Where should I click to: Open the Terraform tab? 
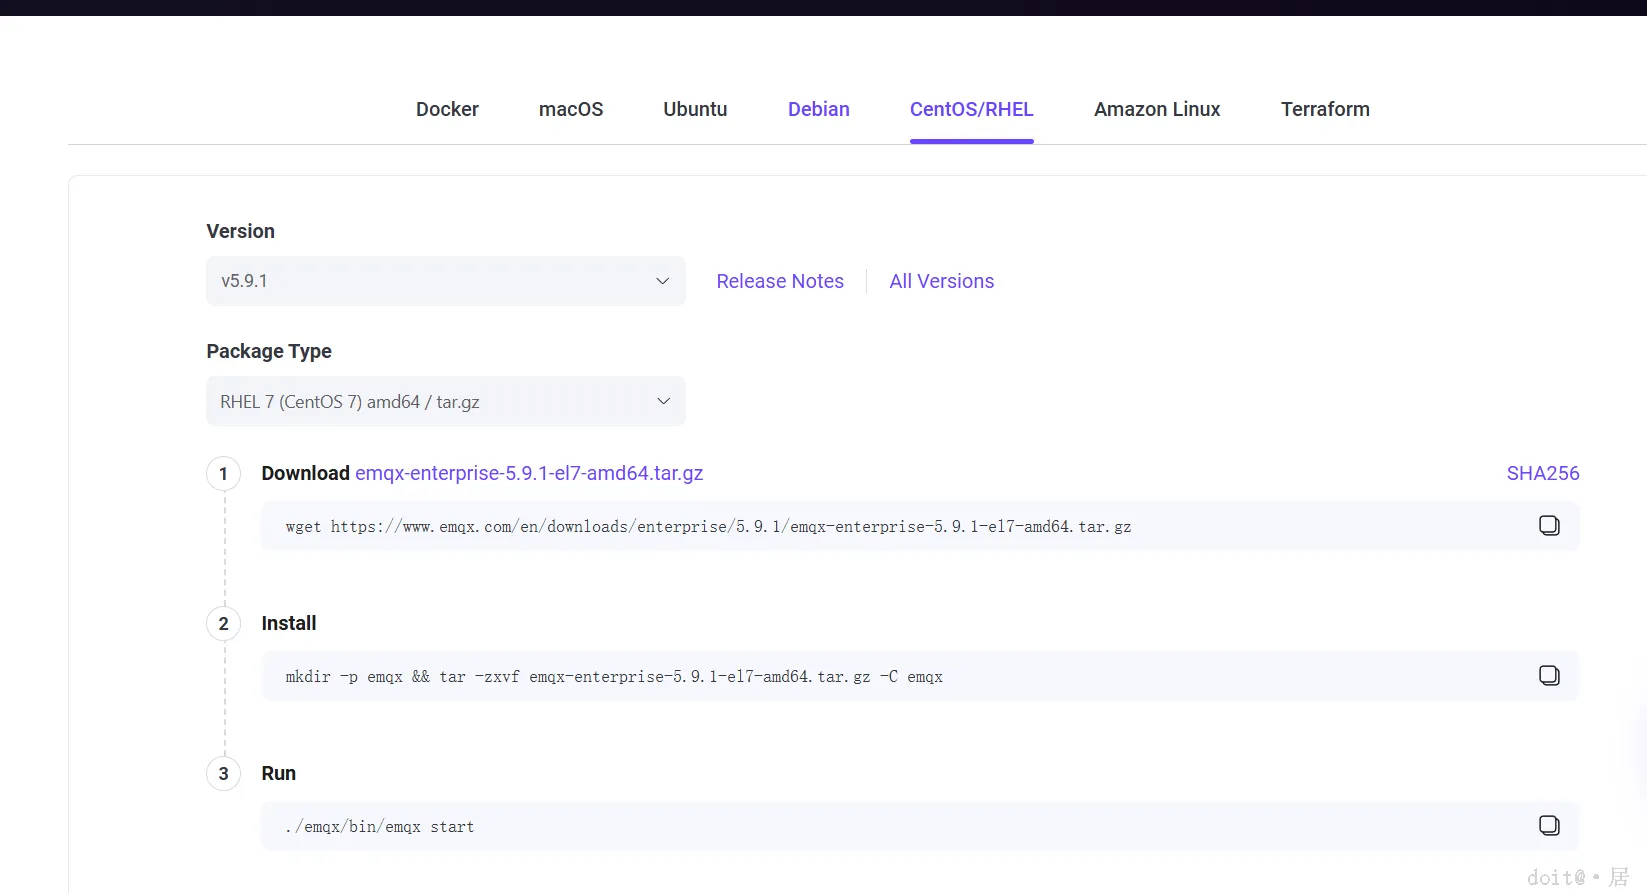[1325, 109]
